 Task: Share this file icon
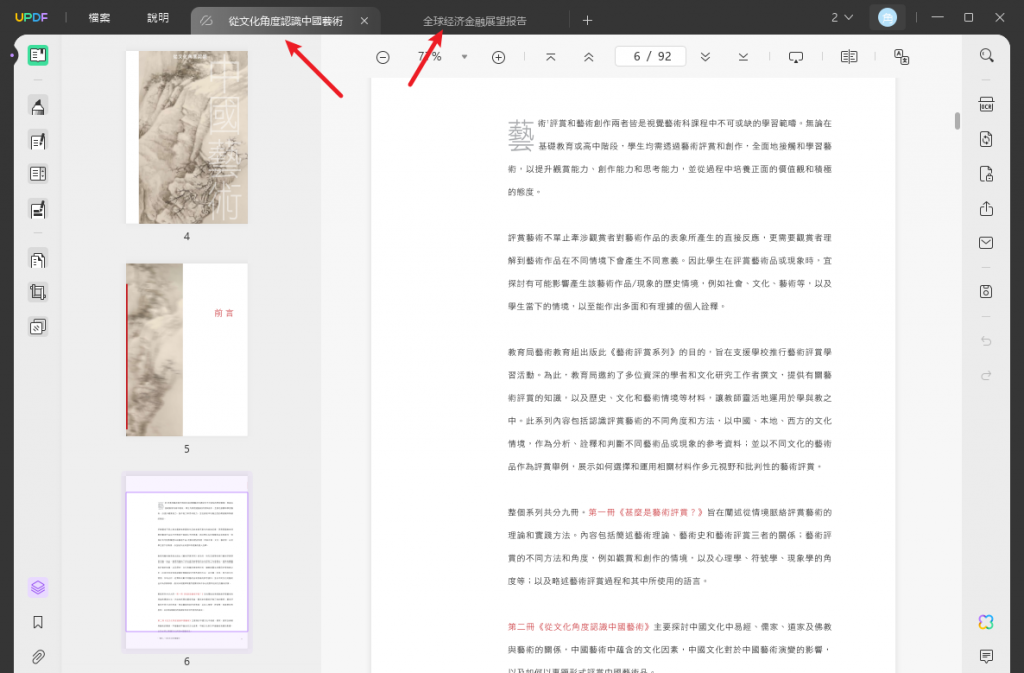[986, 208]
